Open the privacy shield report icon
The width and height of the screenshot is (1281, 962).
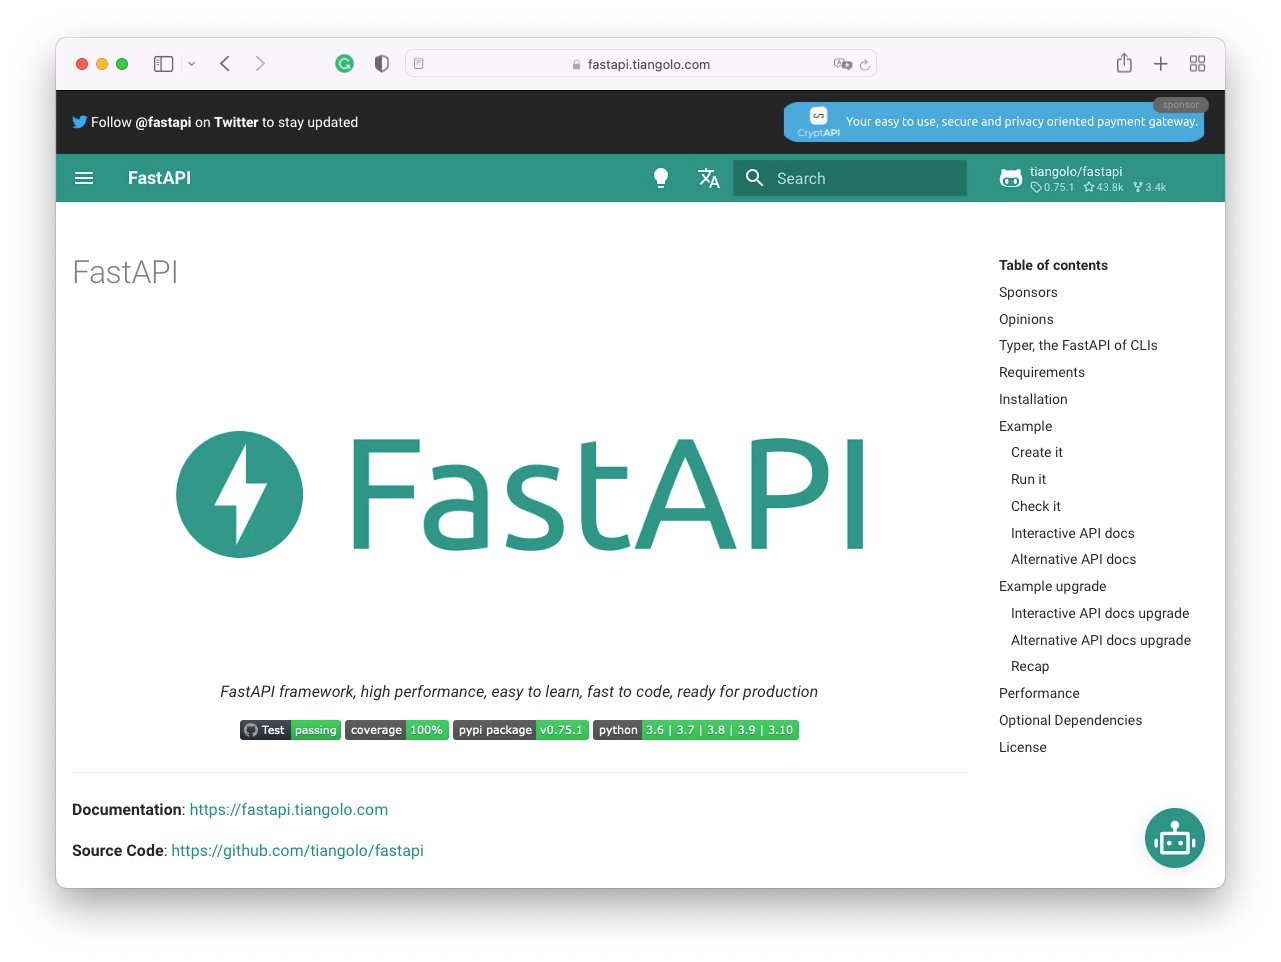point(381,64)
